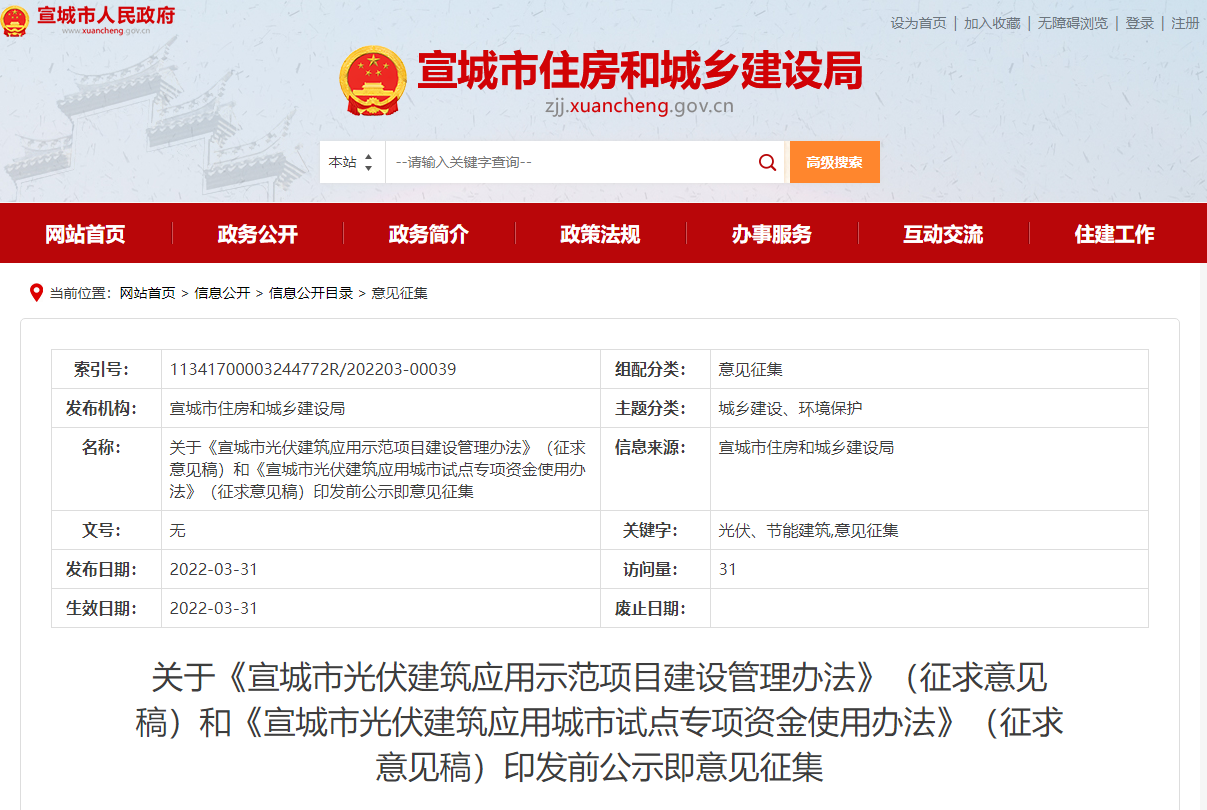Open the 本站 search scope dropdown
The height and width of the screenshot is (810, 1207).
(352, 162)
